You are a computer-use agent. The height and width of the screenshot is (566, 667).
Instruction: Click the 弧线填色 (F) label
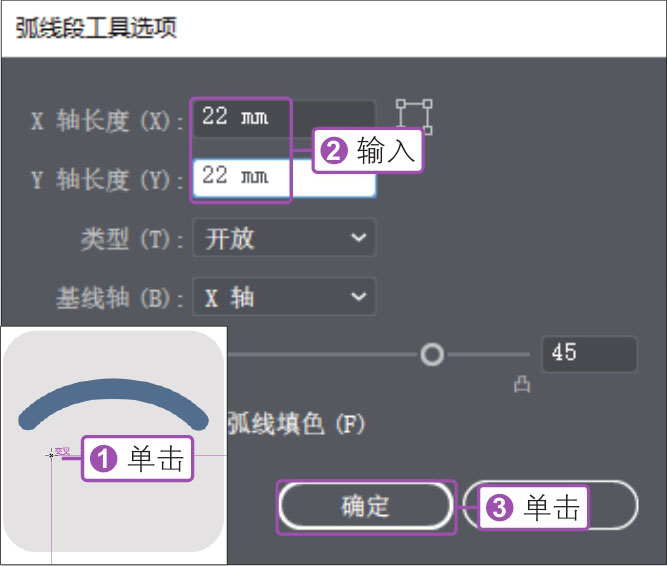coord(296,424)
